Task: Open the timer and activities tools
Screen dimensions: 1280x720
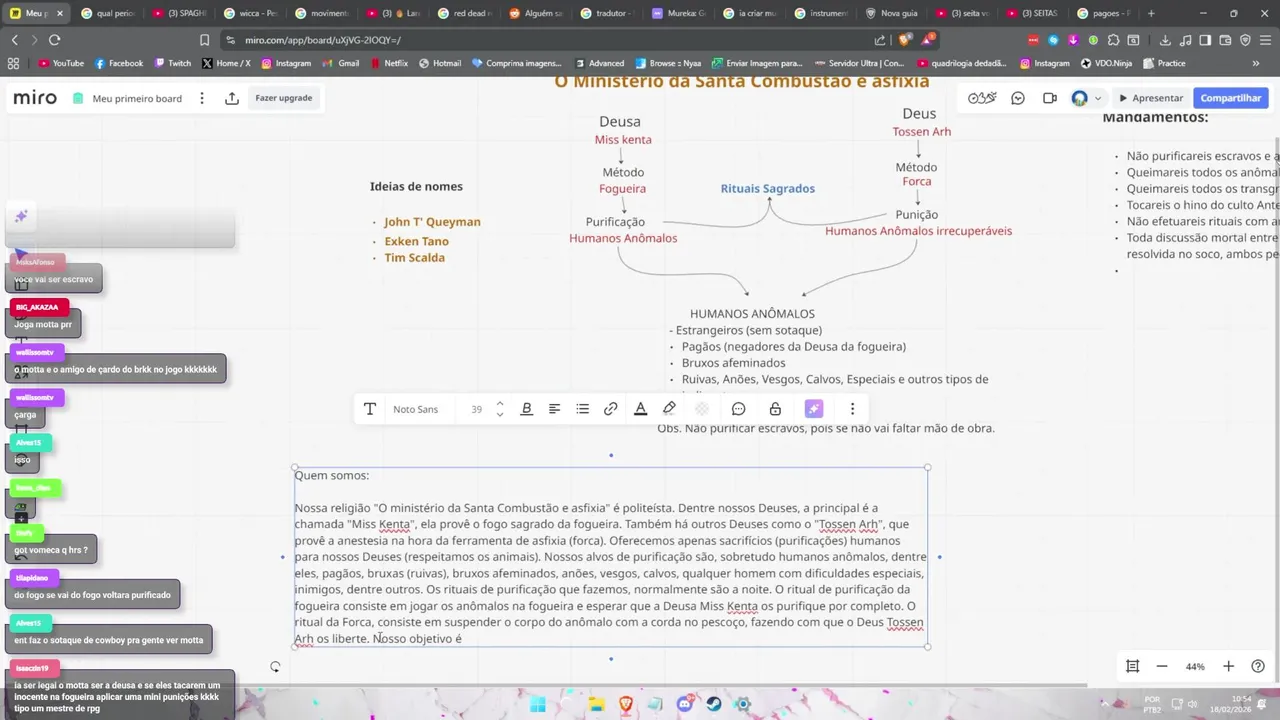Action: (982, 98)
